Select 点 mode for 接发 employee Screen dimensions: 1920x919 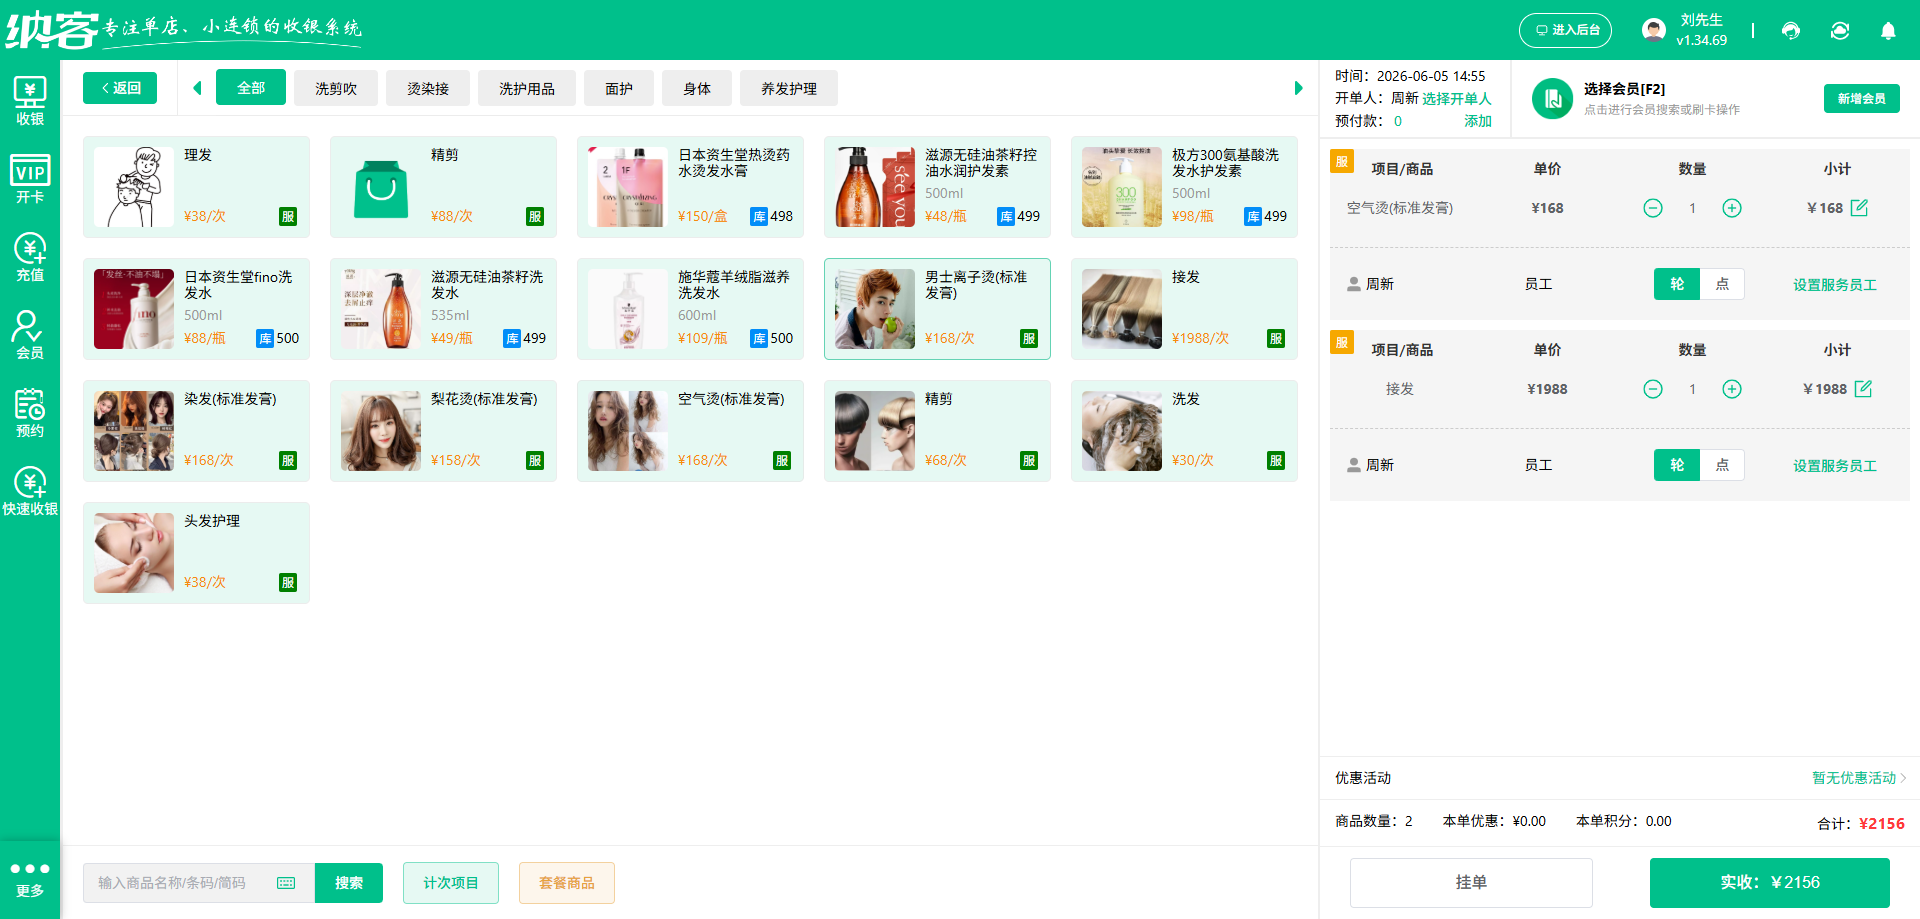(1722, 465)
